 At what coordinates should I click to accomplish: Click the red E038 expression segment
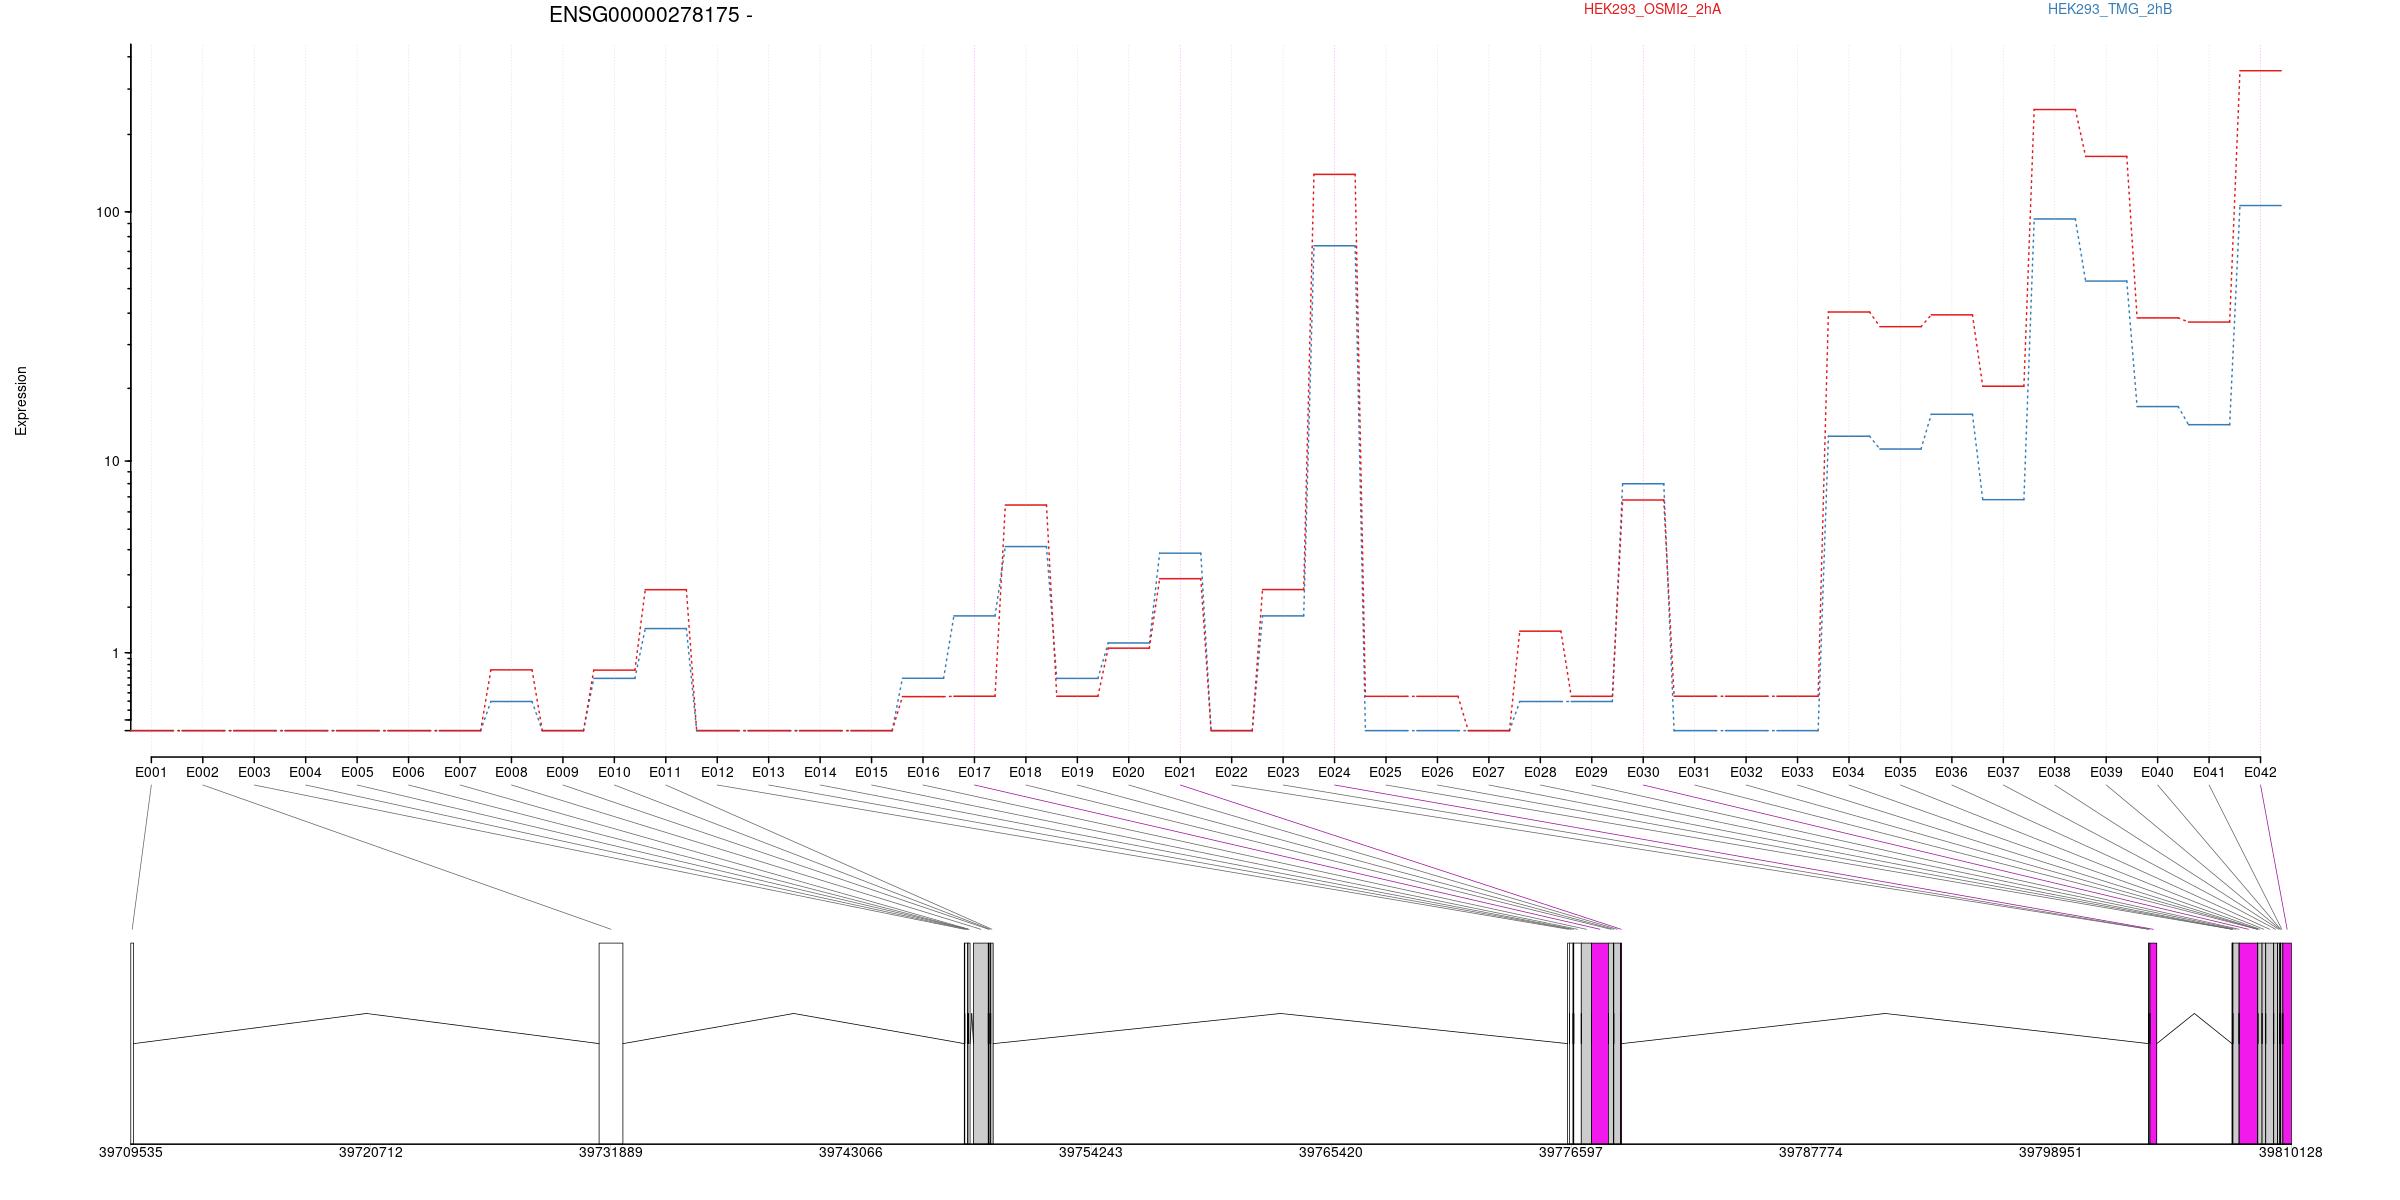(2054, 109)
